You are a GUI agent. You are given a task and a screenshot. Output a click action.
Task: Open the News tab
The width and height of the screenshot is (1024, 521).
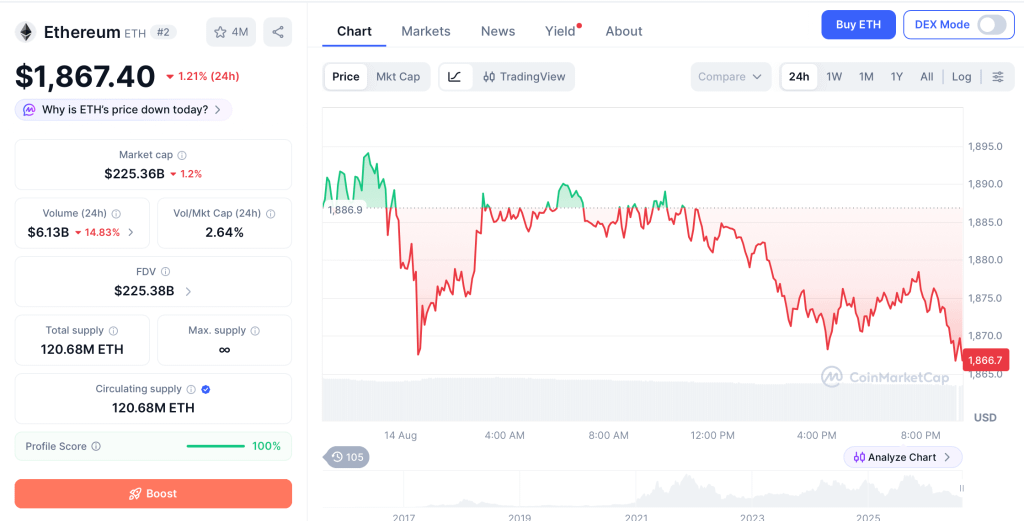[498, 31]
